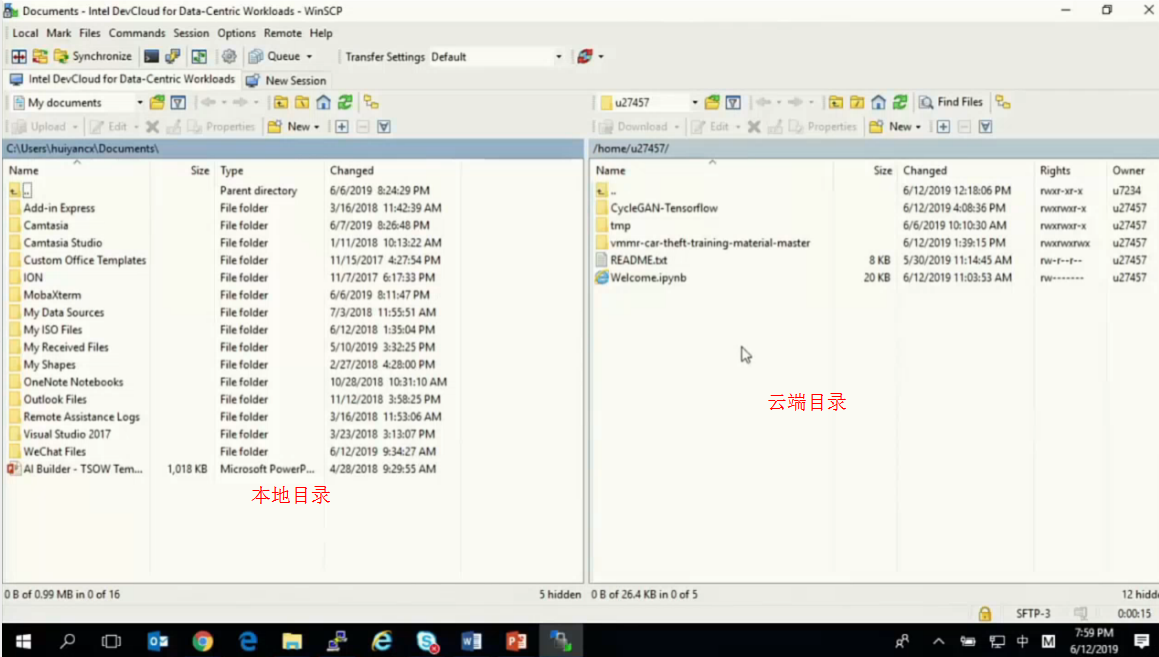Click the local path C:\Users\huiyancx\Documents\ bar
1159x657 pixels.
(x=293, y=149)
